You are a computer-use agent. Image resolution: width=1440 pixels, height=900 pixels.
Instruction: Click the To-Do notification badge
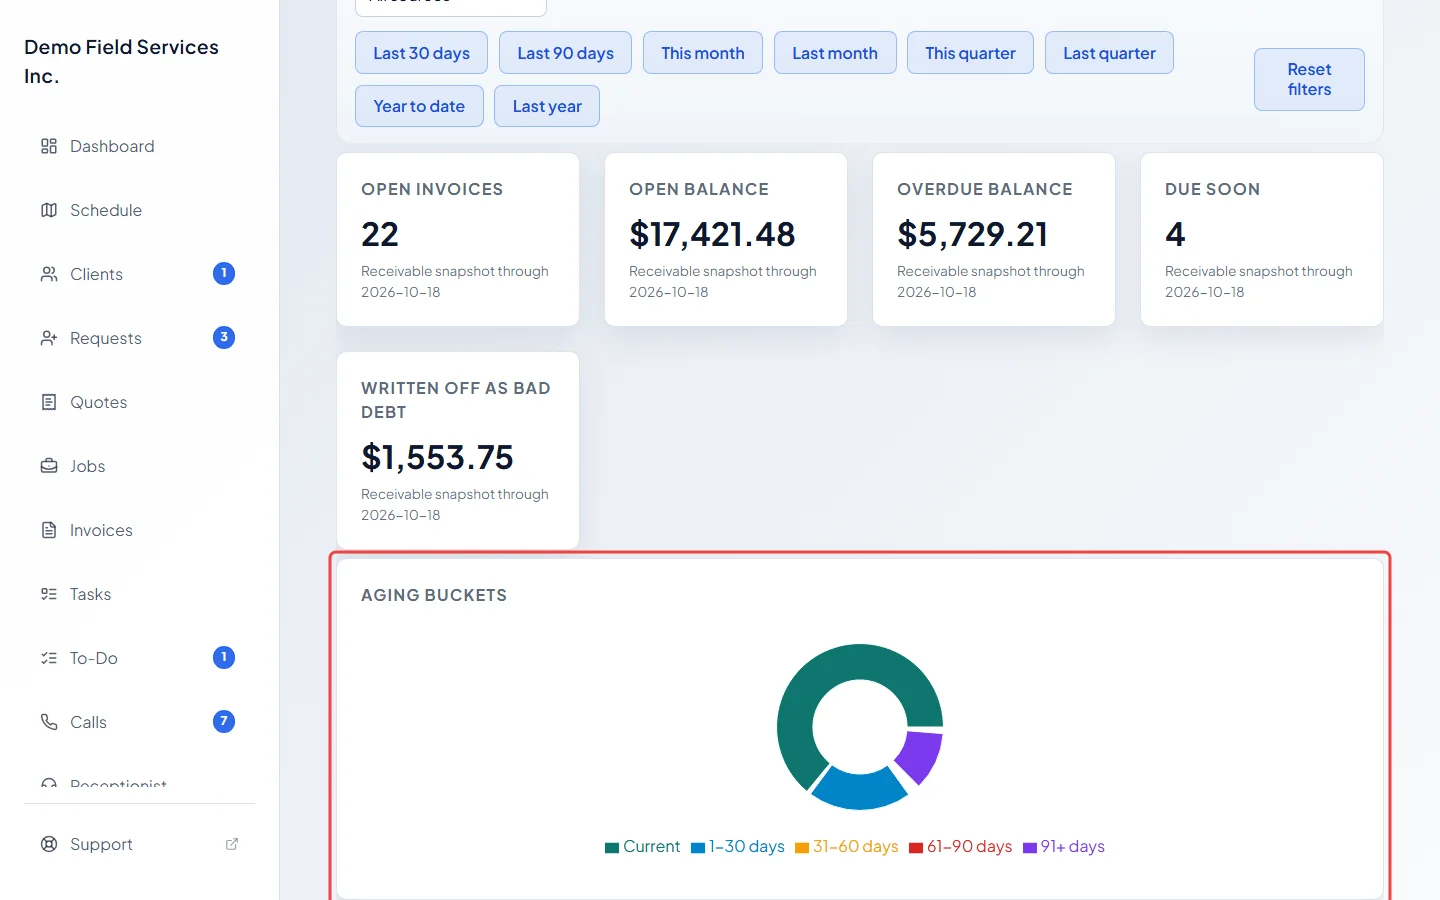224,657
